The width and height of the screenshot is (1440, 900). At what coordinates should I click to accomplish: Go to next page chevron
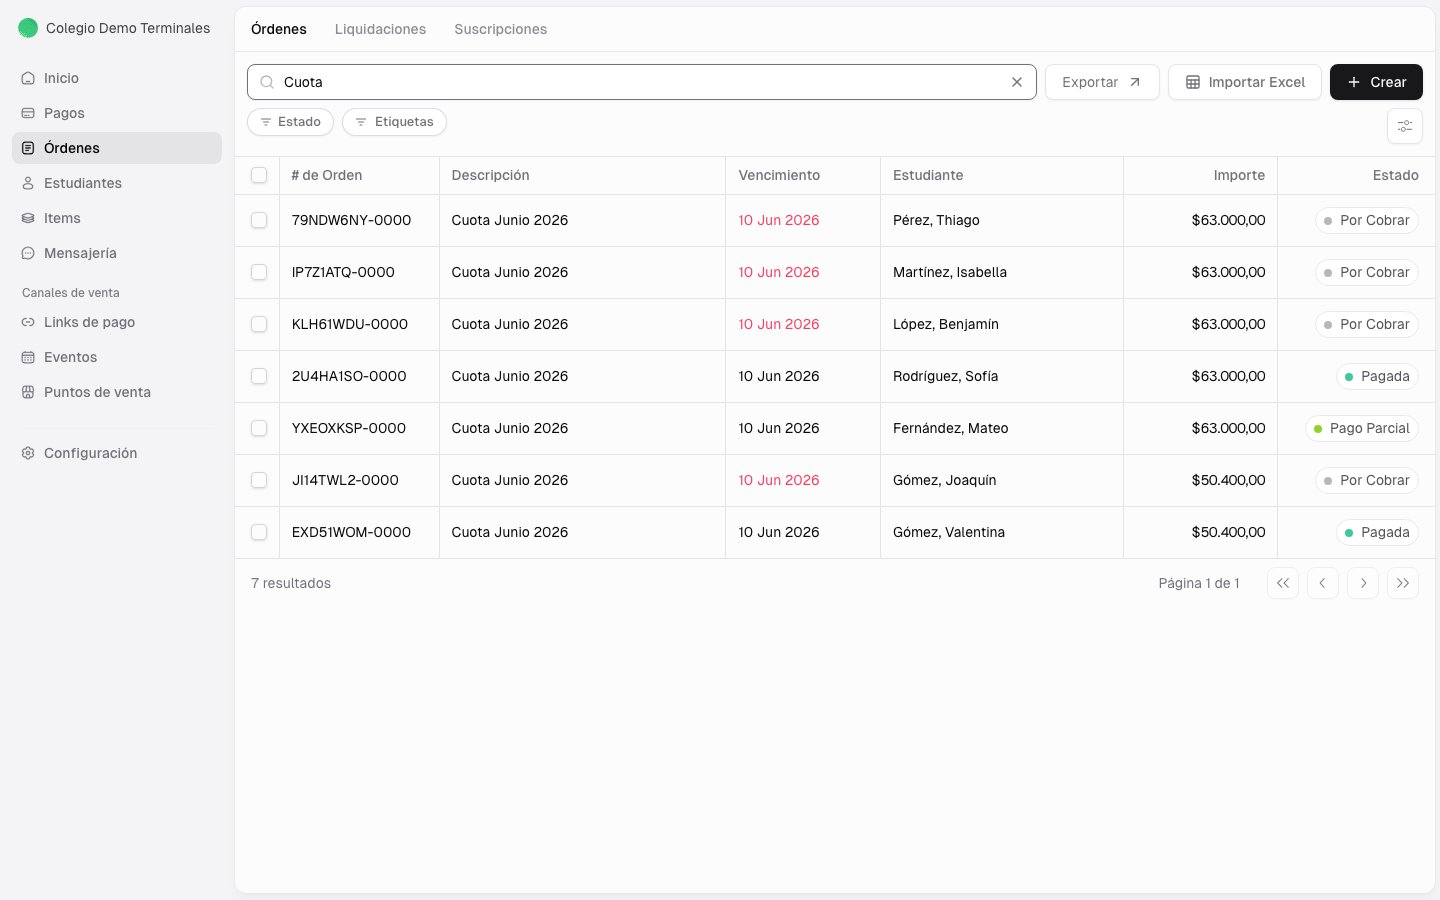coord(1363,583)
